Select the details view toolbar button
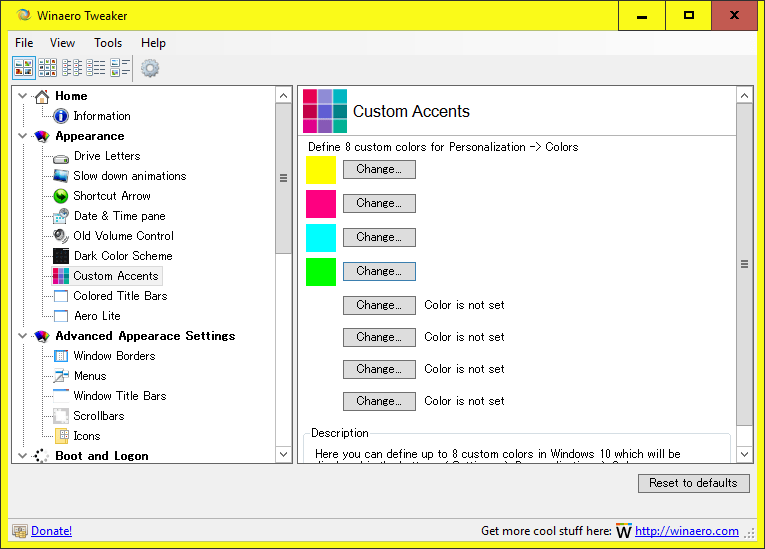765x549 pixels. pos(120,68)
